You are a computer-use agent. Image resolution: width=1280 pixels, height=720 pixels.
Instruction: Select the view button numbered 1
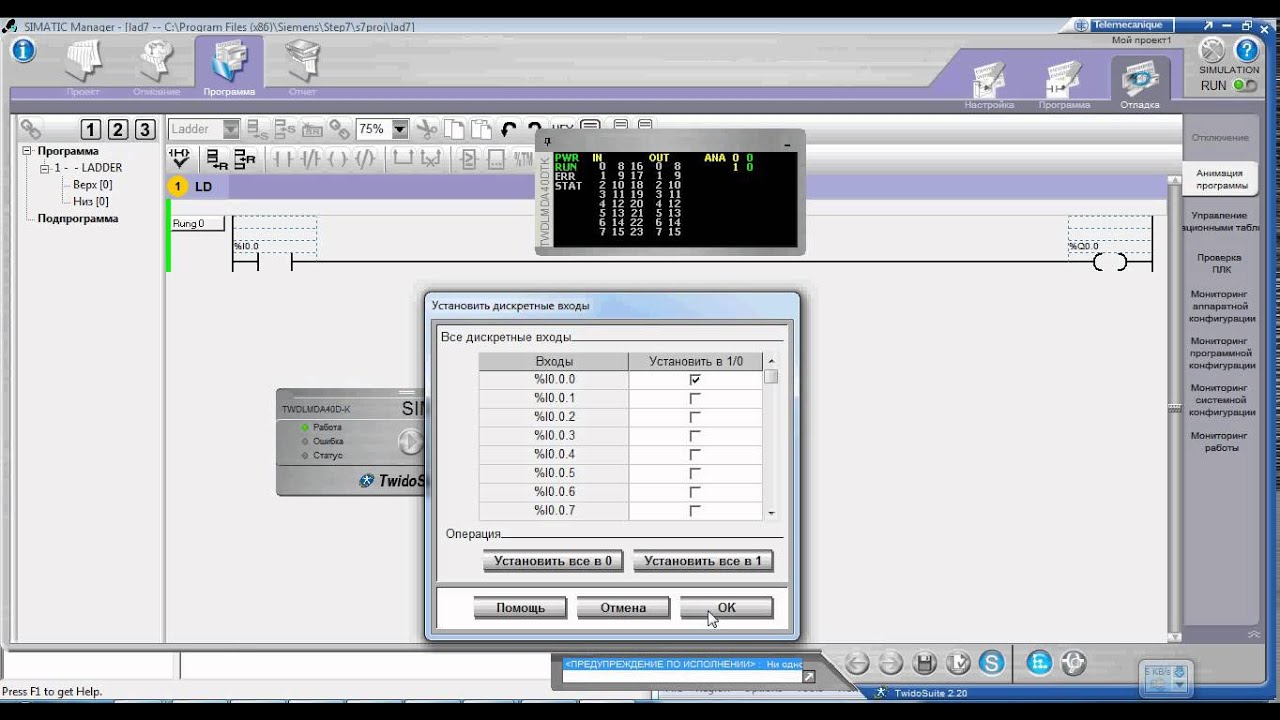point(91,129)
